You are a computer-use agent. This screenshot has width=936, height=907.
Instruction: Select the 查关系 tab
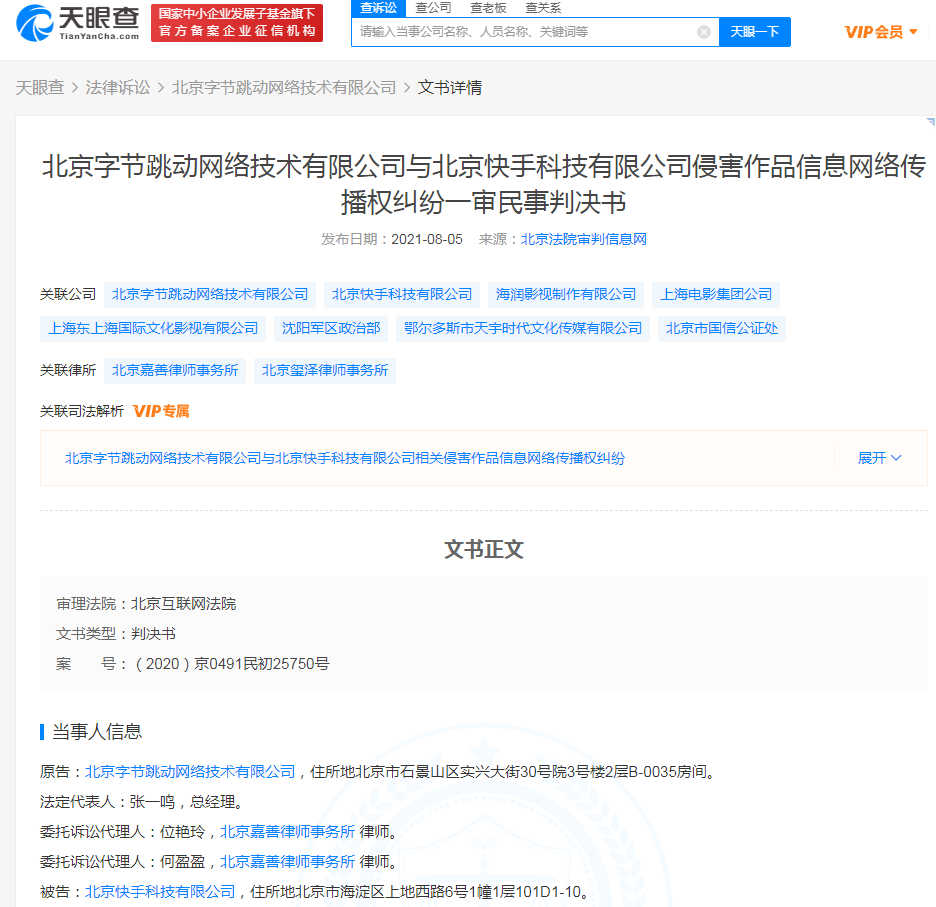pos(542,8)
